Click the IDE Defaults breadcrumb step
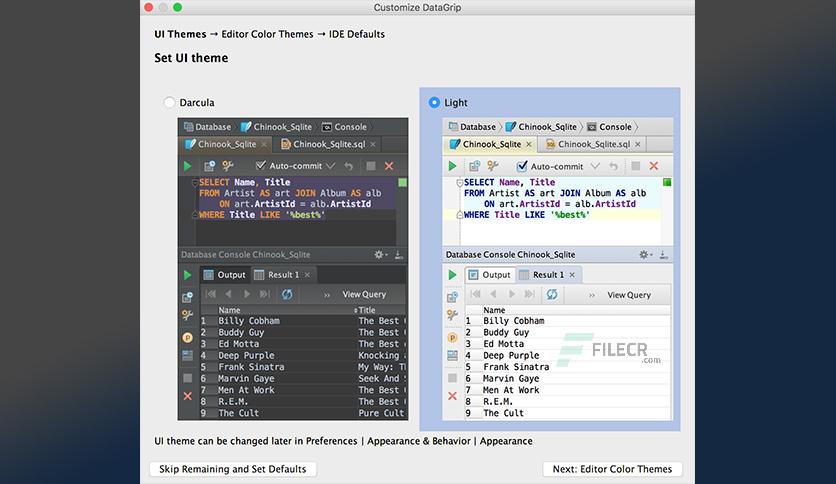The image size is (836, 484). coord(357,34)
